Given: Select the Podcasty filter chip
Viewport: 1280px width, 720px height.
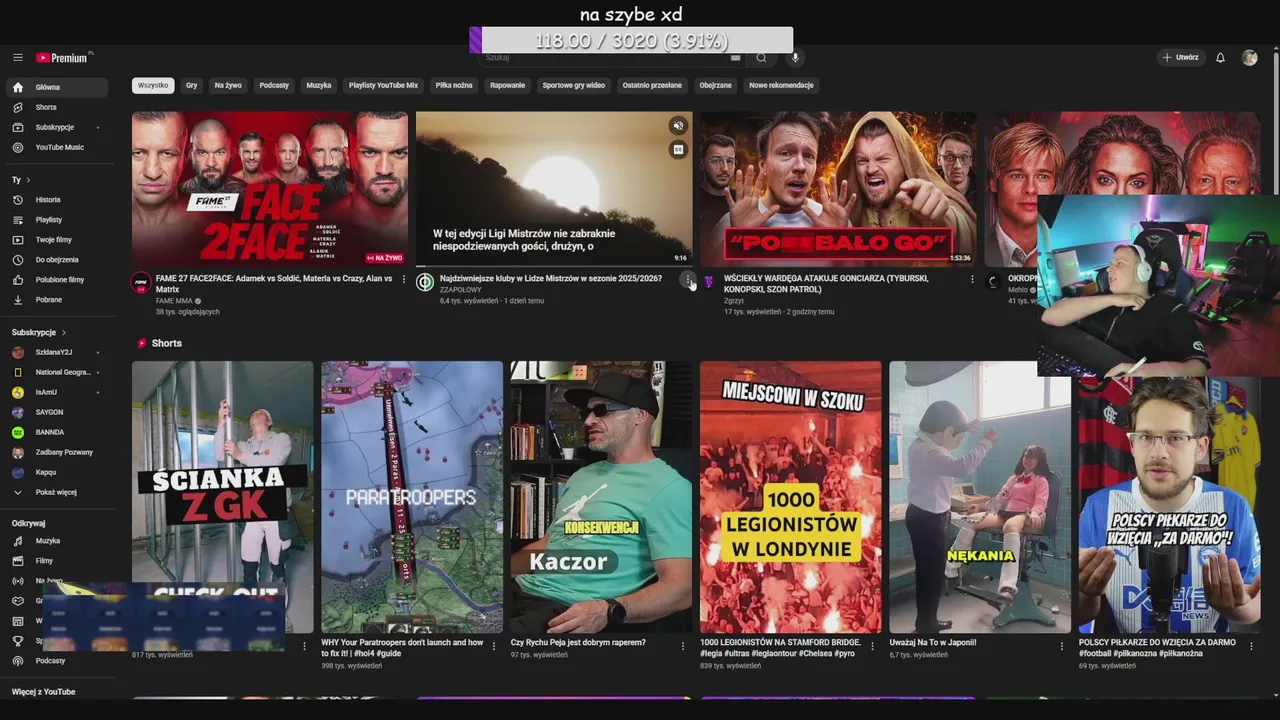Looking at the screenshot, I should pyautogui.click(x=274, y=86).
